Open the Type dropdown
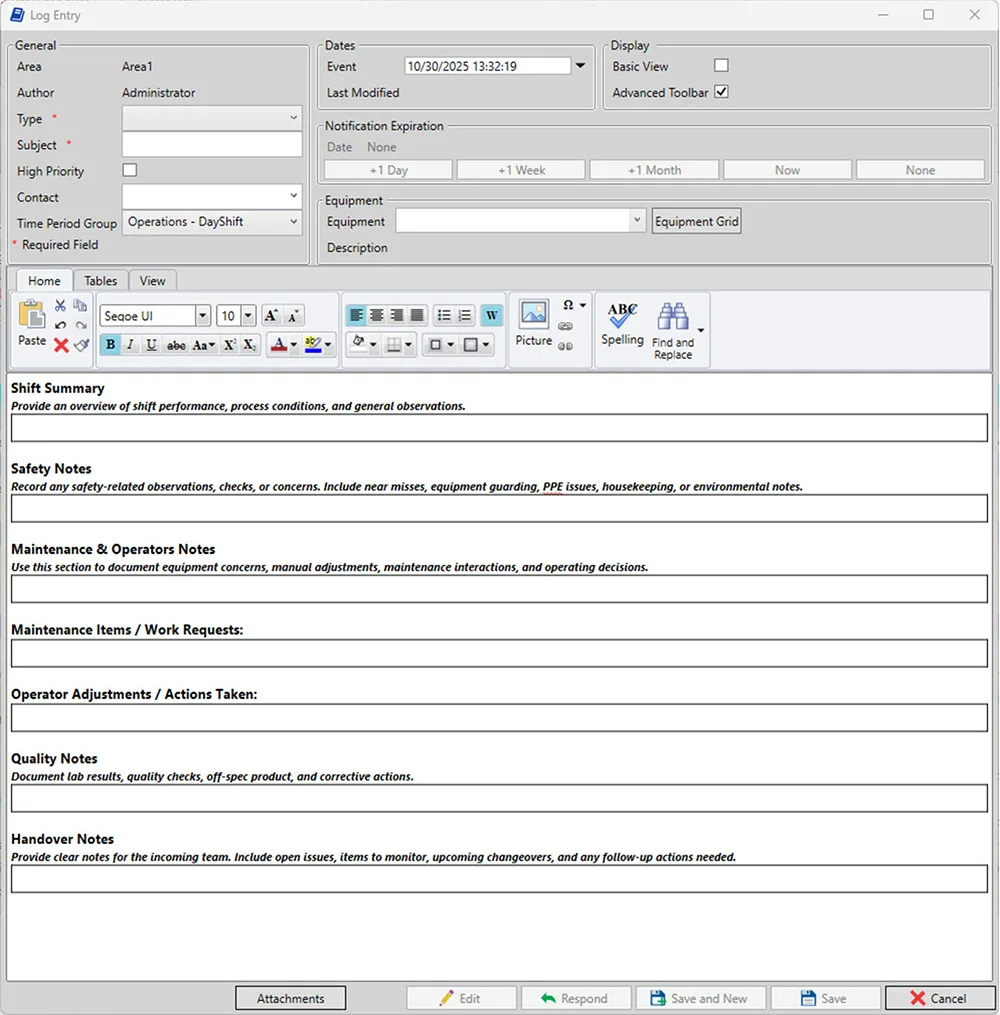The width and height of the screenshot is (1000, 1015). pyautogui.click(x=294, y=118)
